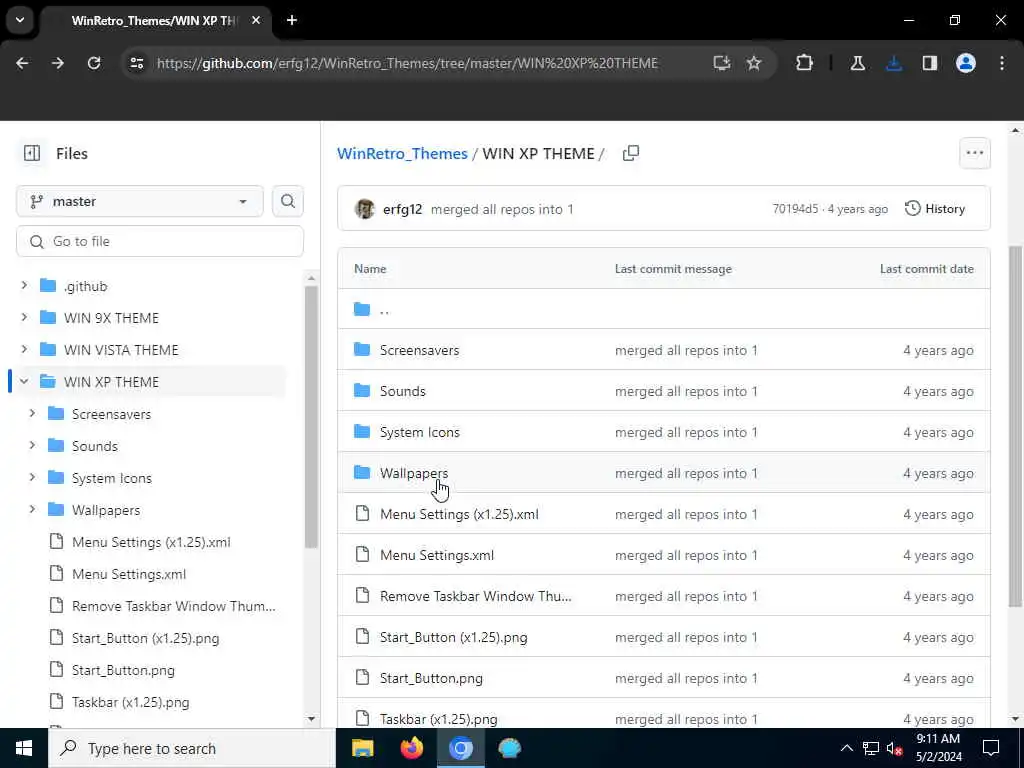Viewport: 1024px width, 768px height.
Task: Open the Downloads icon in toolbar
Action: point(894,63)
